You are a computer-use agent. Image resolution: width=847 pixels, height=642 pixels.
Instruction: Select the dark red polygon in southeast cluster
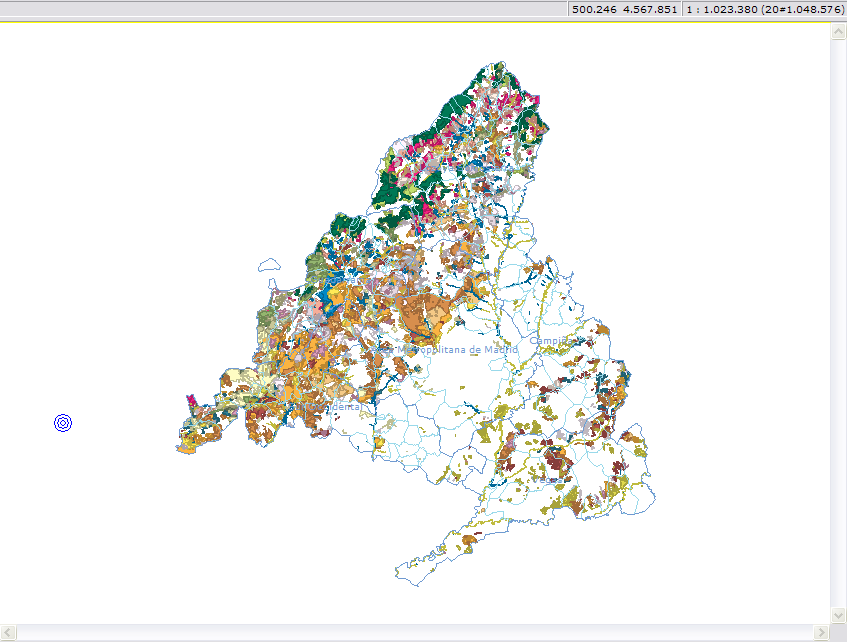click(556, 461)
